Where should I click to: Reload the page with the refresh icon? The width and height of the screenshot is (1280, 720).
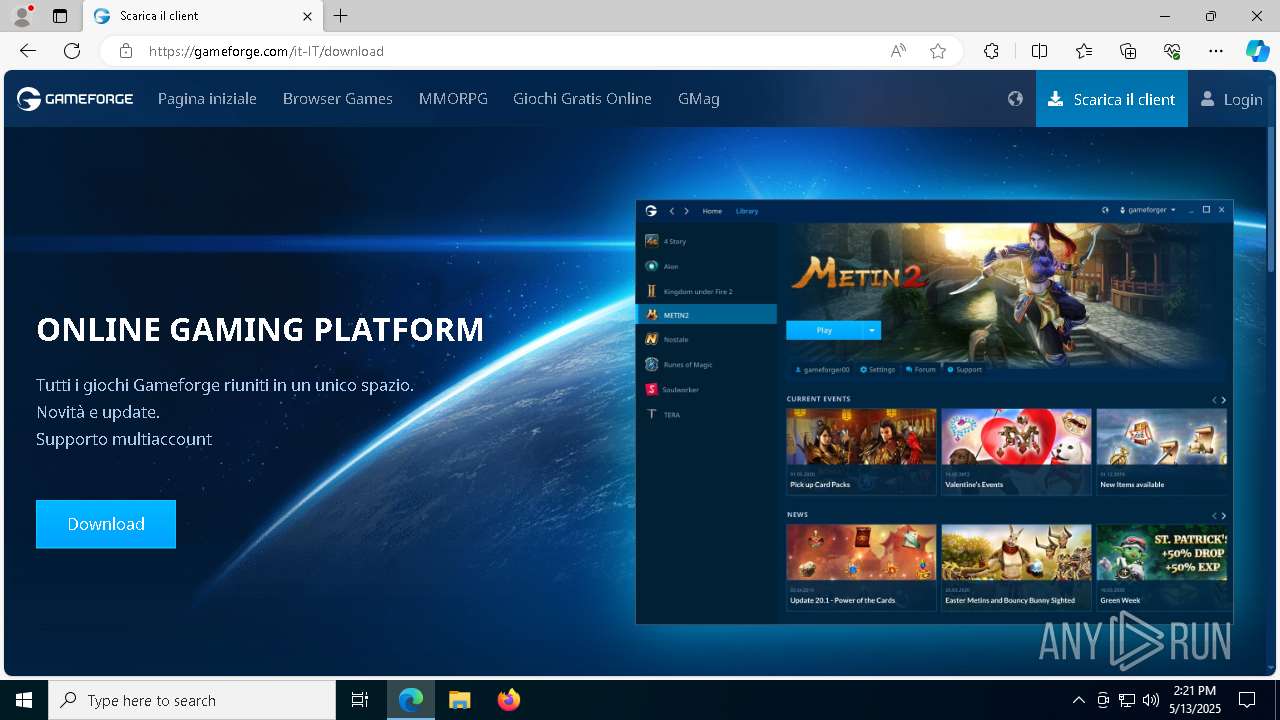tap(72, 51)
